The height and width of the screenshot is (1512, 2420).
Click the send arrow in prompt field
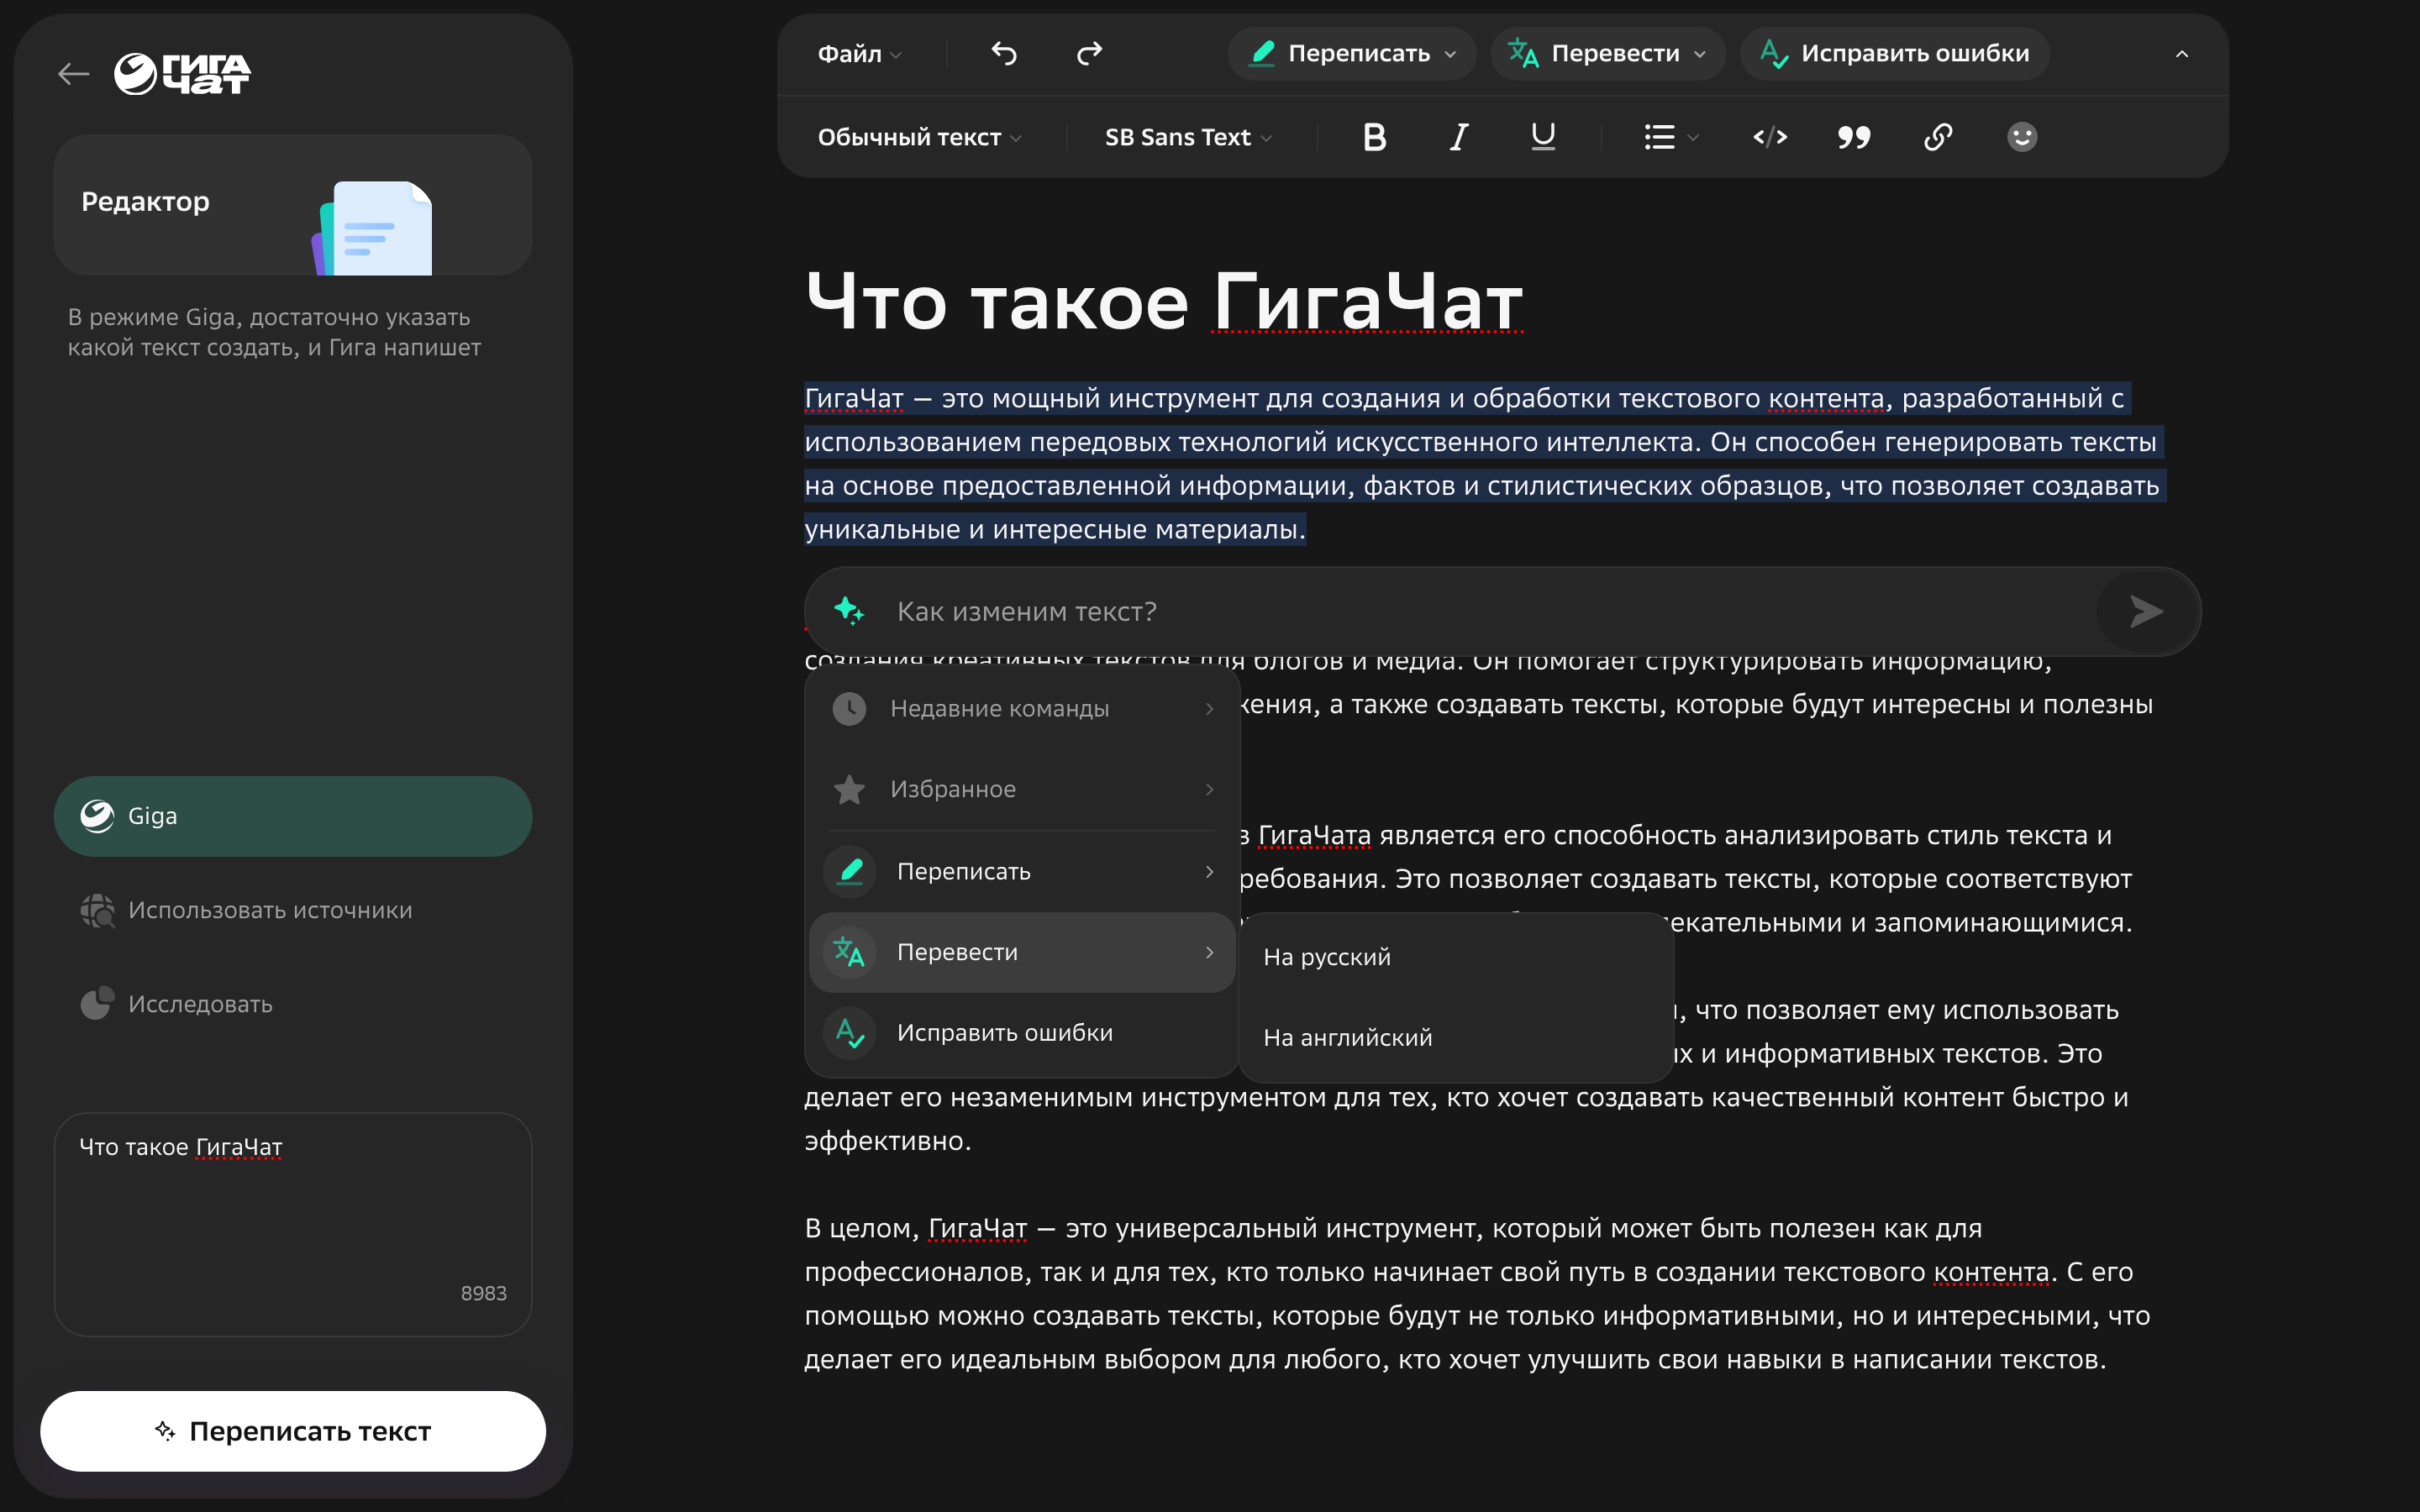coord(2146,611)
